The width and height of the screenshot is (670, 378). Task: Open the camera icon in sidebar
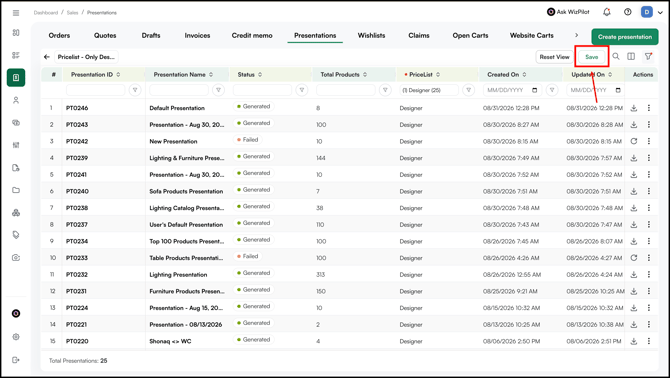click(16, 258)
